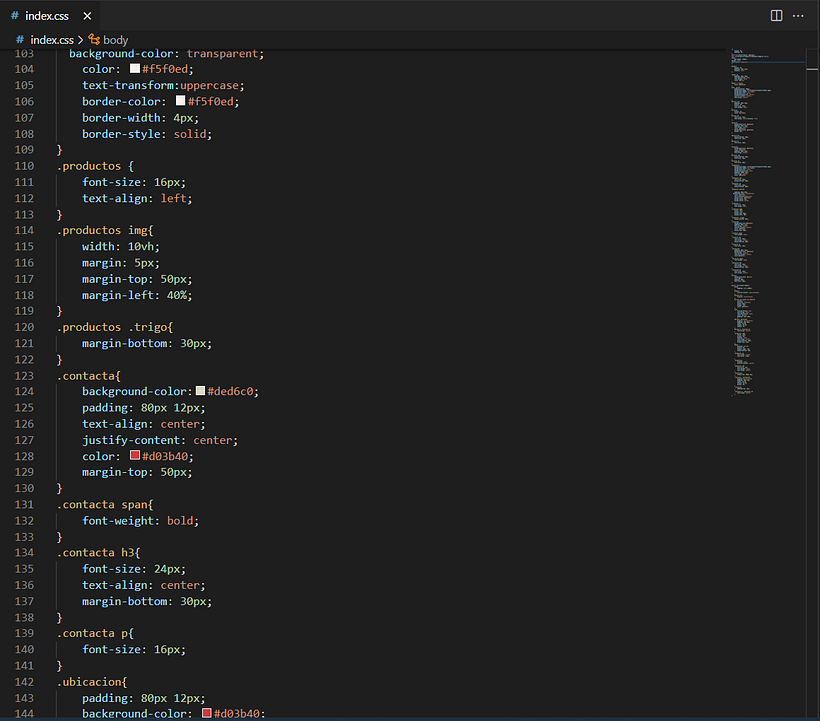Click line number 110 in the gutter
Viewport: 820px width, 721px height.
pos(24,166)
